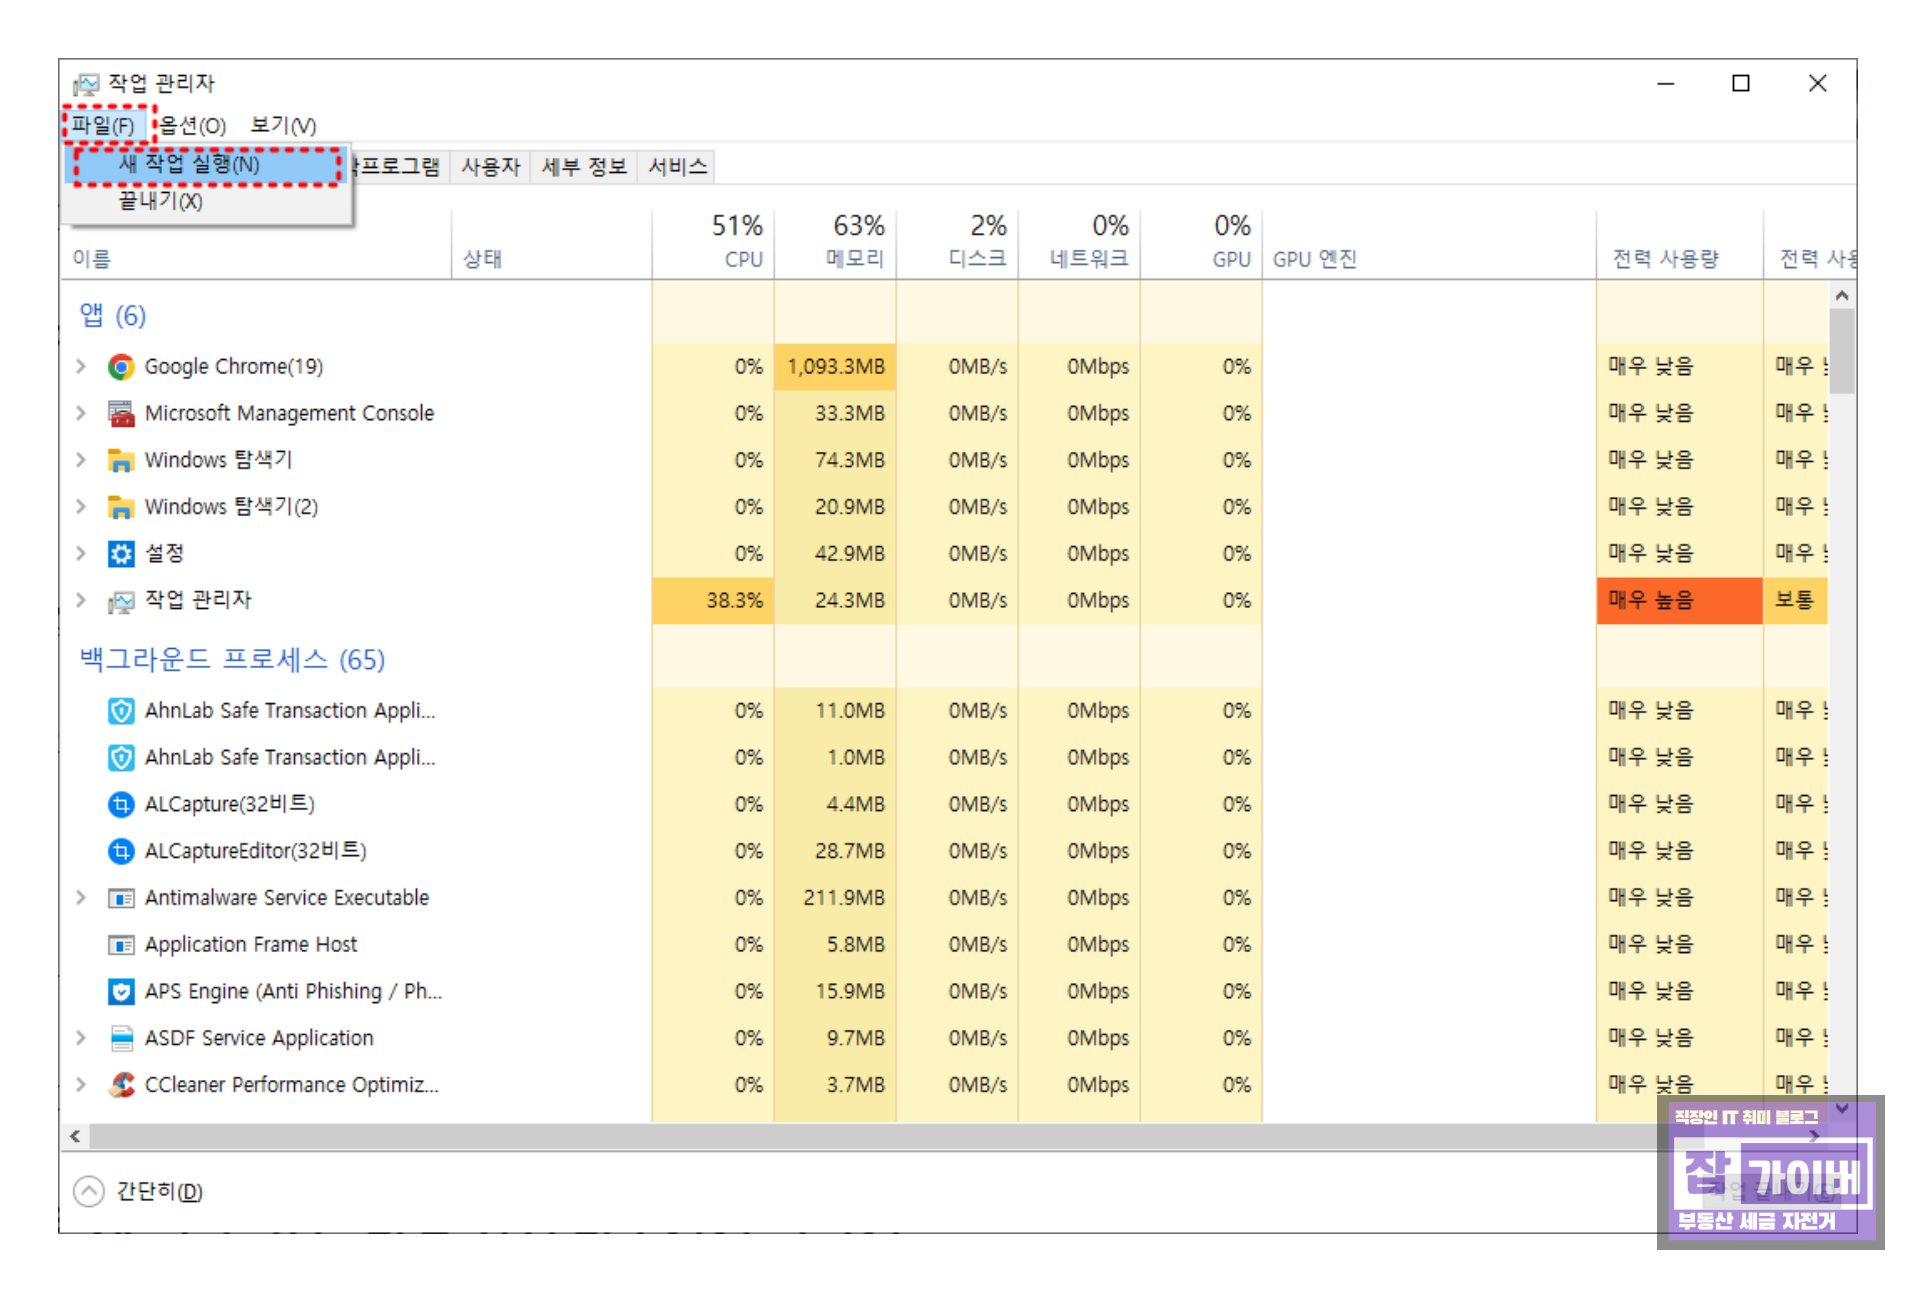Expand the Windows 탐색기 row

point(81,461)
